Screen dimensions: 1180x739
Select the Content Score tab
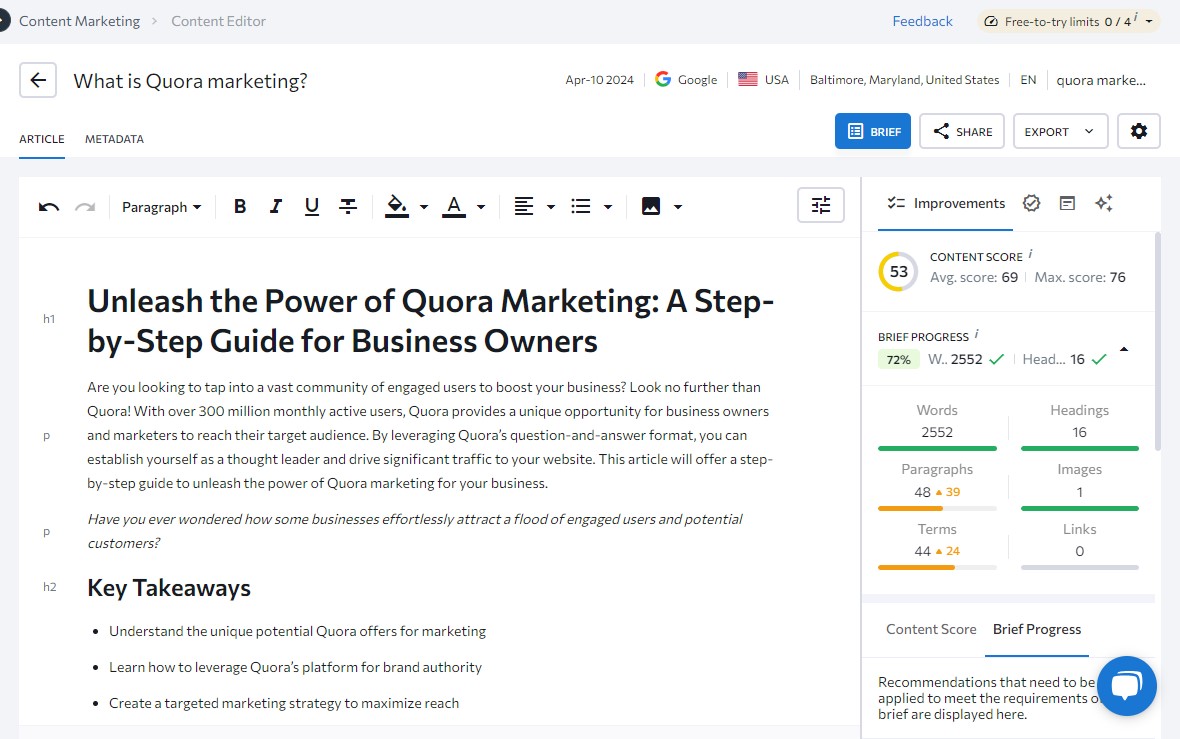(931, 629)
